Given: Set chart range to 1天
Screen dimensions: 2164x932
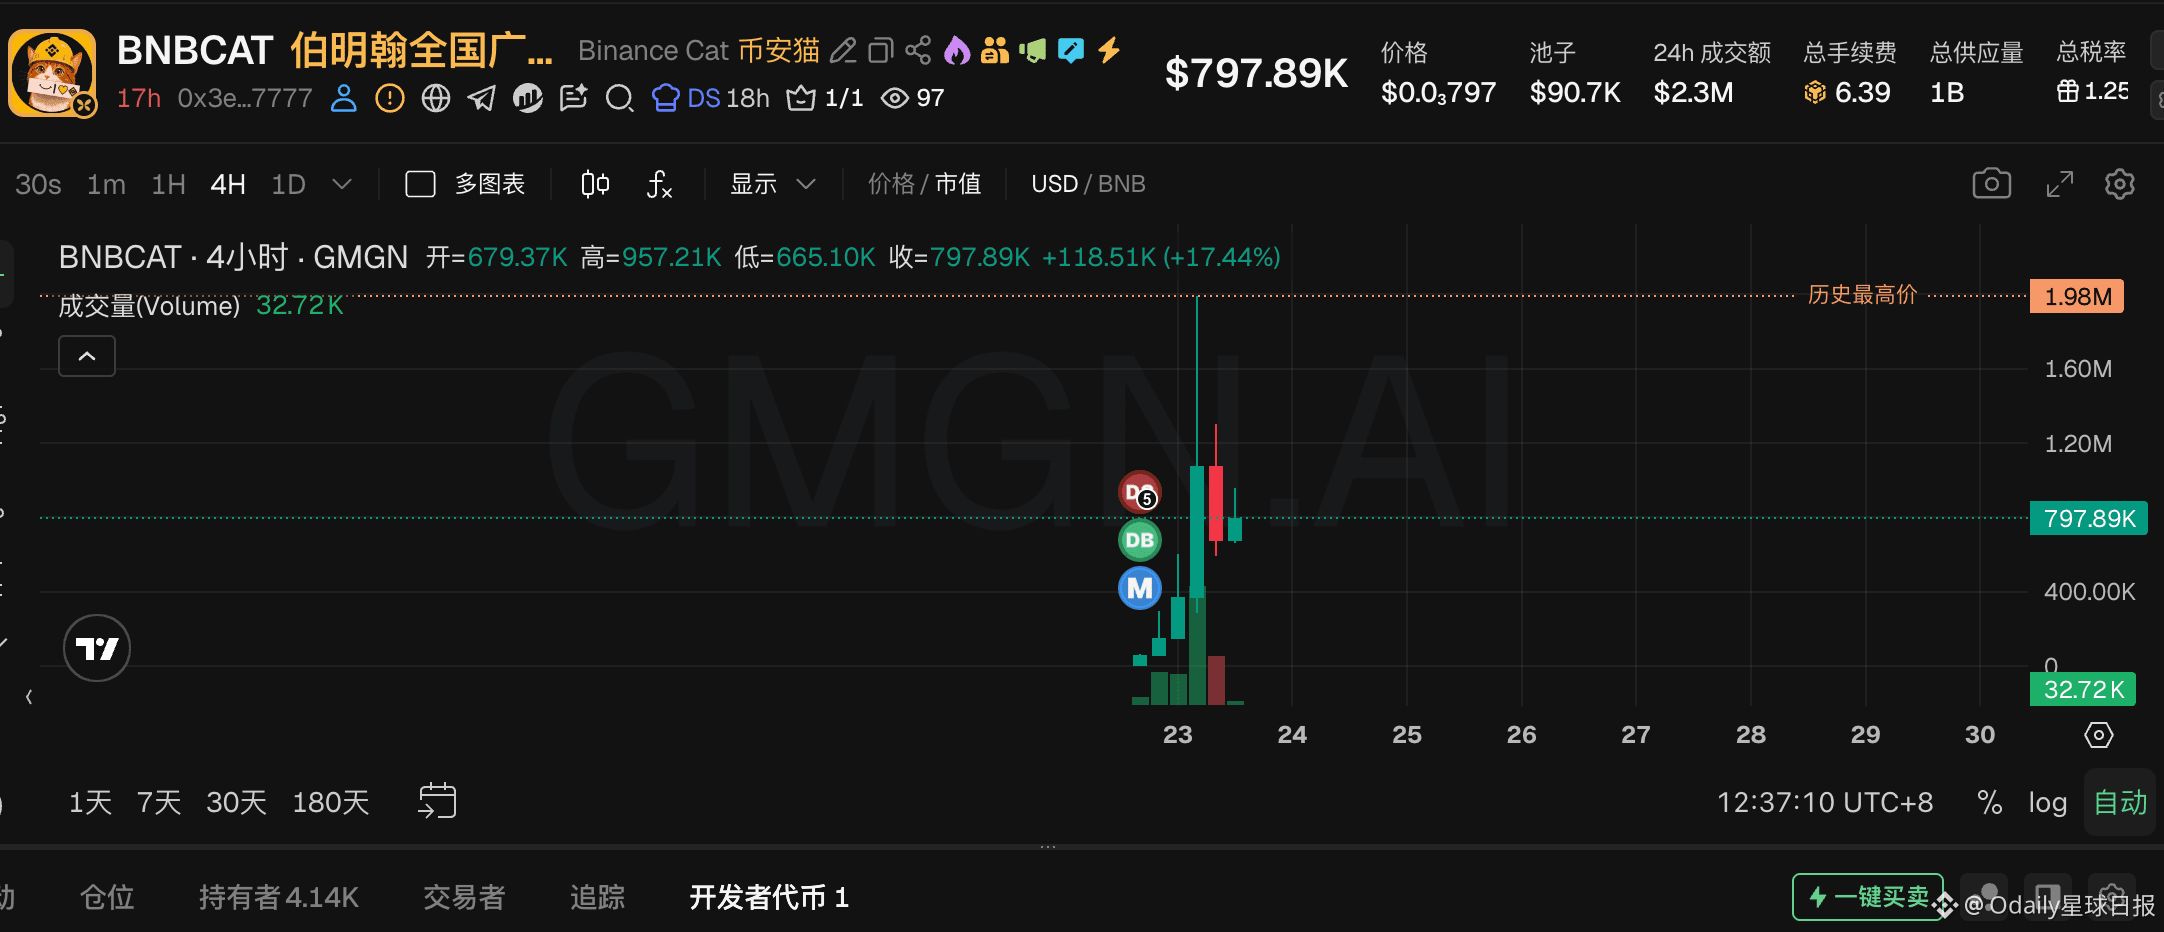Looking at the screenshot, I should [90, 802].
